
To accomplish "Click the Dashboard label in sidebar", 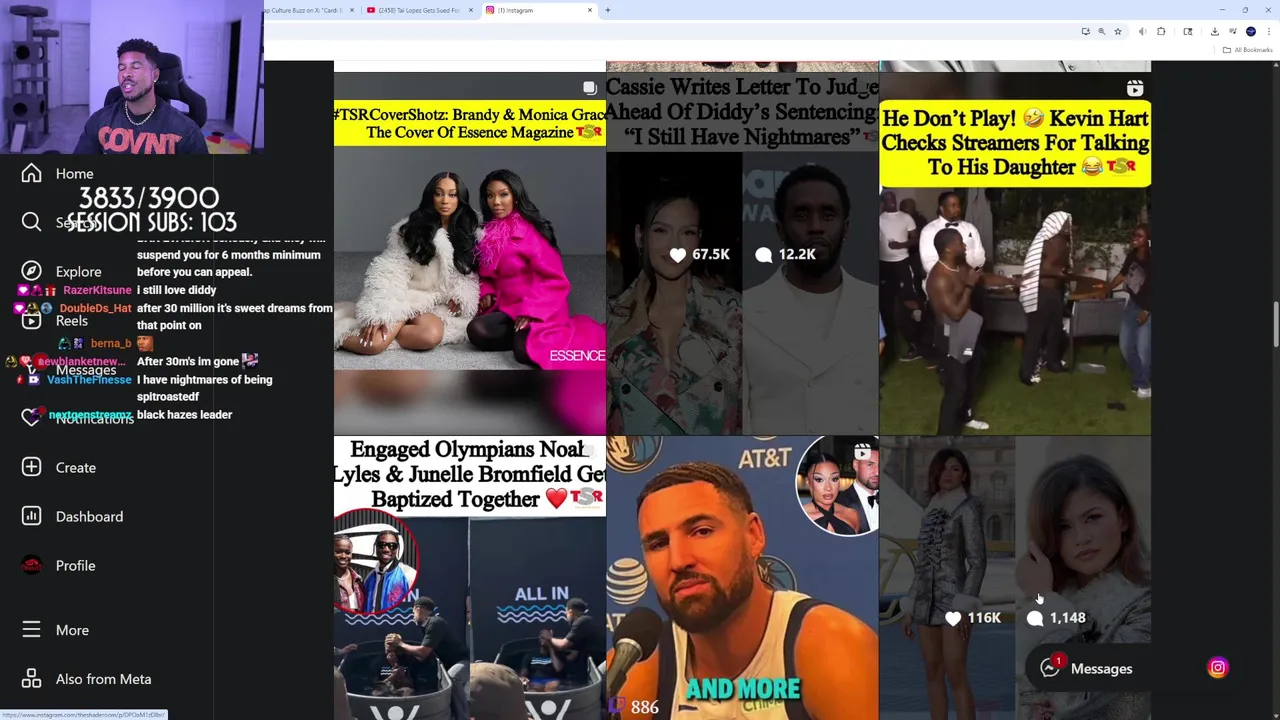I will tap(90, 517).
